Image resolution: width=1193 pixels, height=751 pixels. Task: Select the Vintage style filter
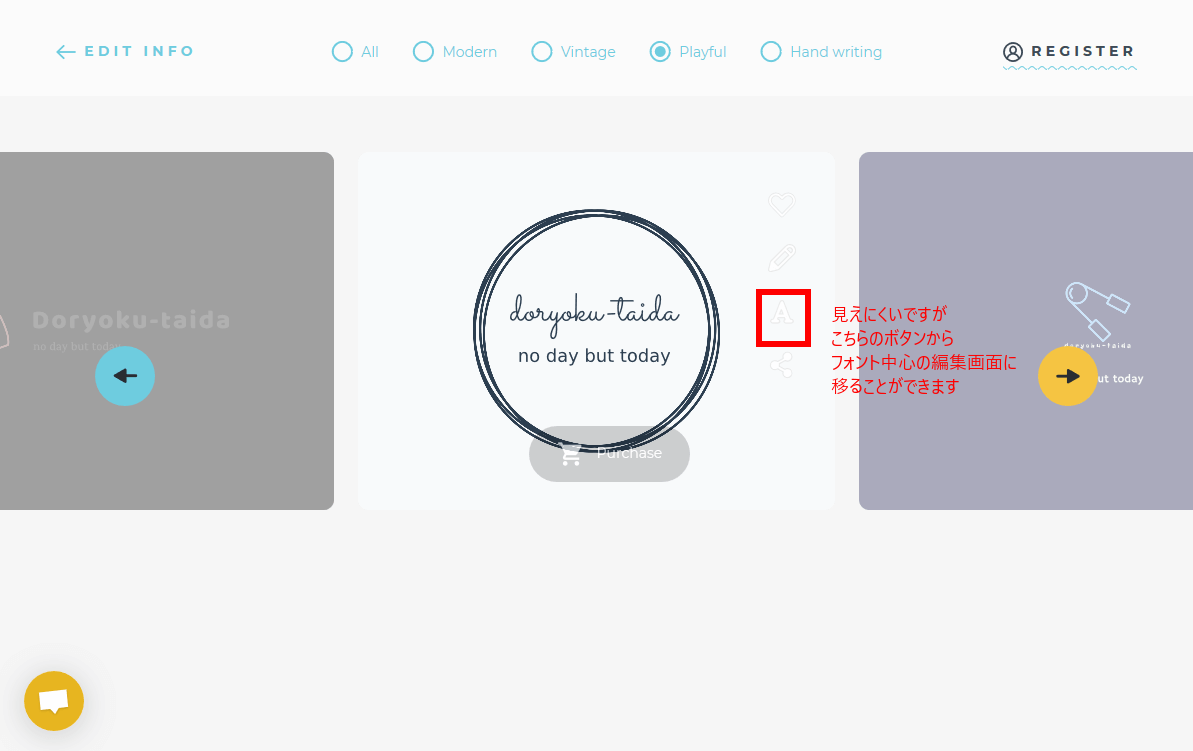[x=542, y=52]
